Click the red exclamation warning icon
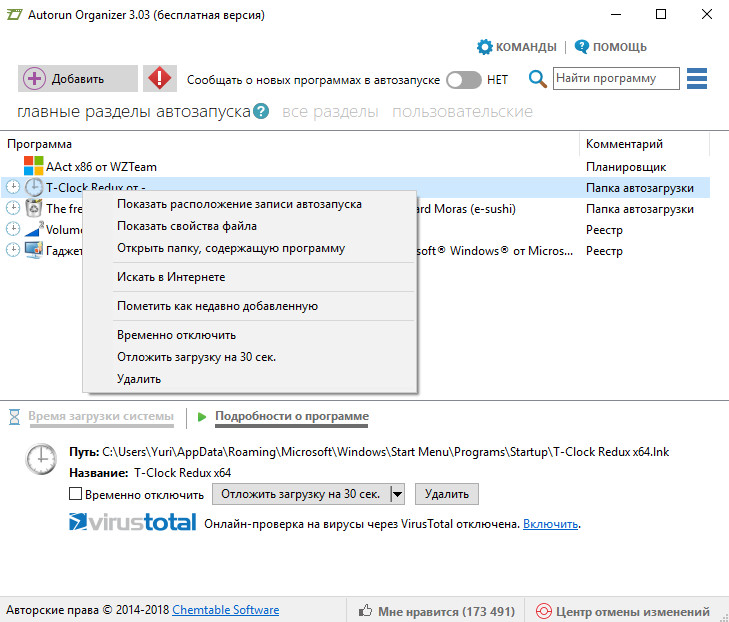Viewport: 729px width, 622px height. (x=159, y=79)
